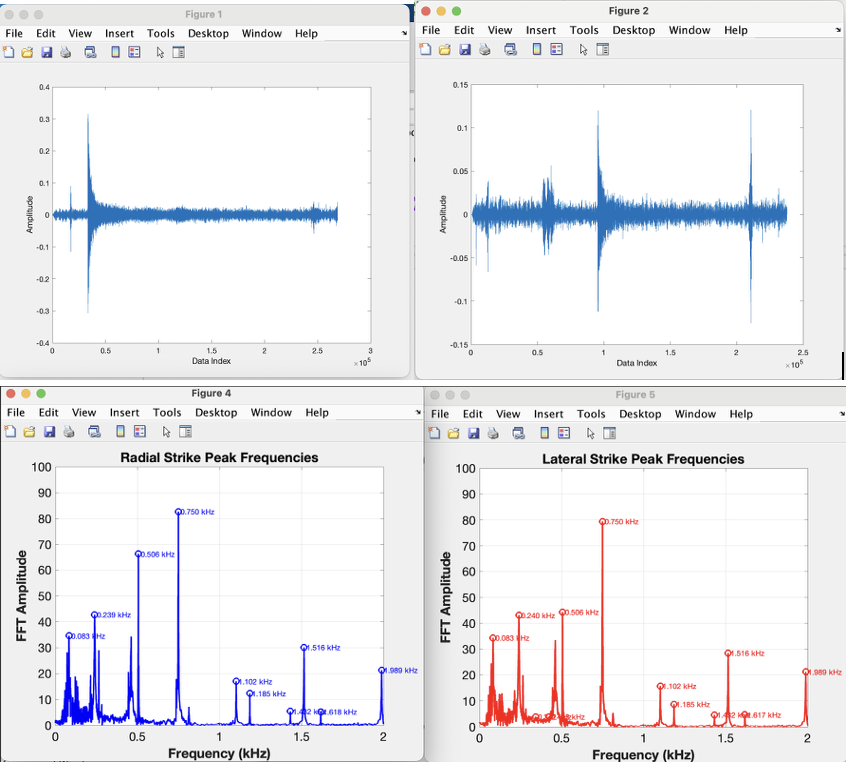Open the View menu in Figure 5
Image resolution: width=850 pixels, height=770 pixels.
tap(508, 414)
